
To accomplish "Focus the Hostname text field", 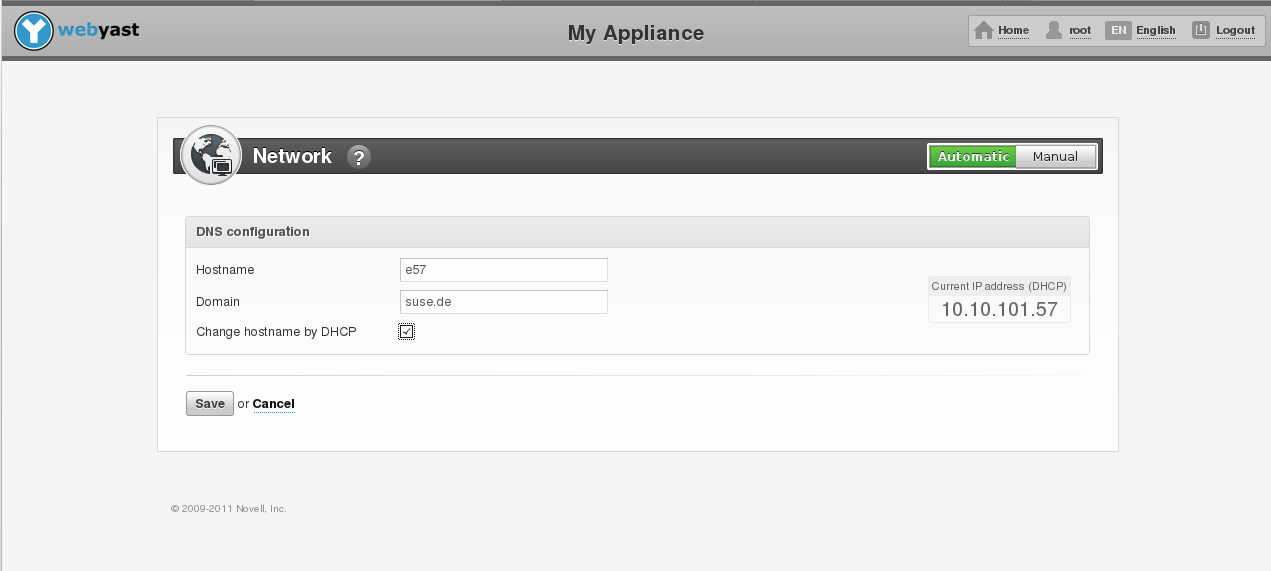I will pos(503,270).
